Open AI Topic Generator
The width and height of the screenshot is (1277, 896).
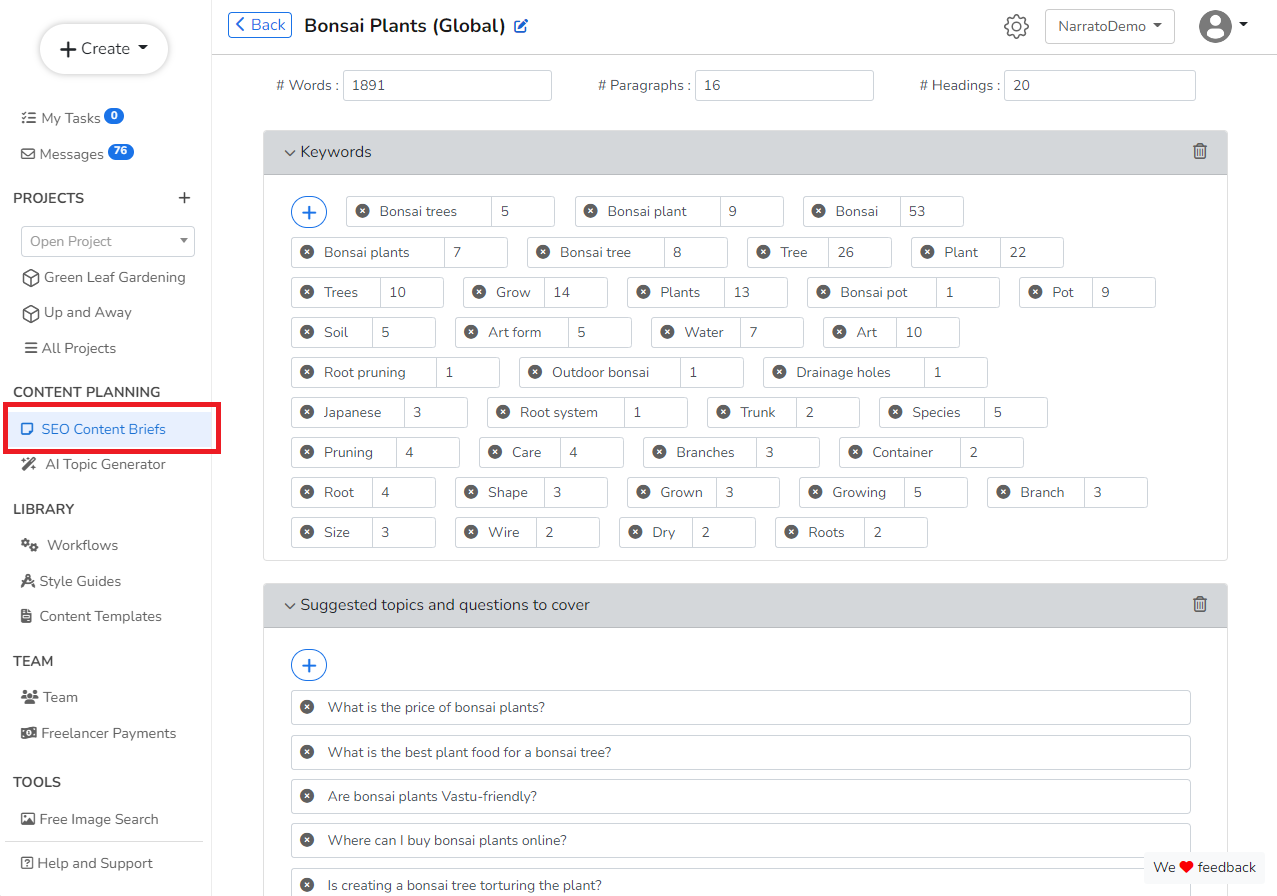click(94, 464)
